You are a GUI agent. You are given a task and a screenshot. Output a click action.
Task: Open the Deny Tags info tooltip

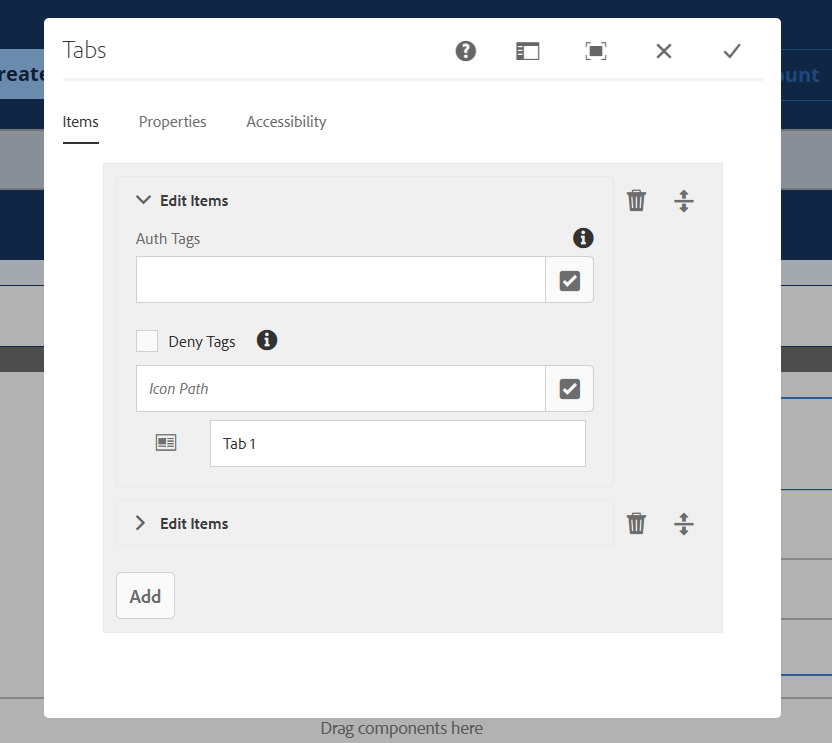tap(266, 340)
